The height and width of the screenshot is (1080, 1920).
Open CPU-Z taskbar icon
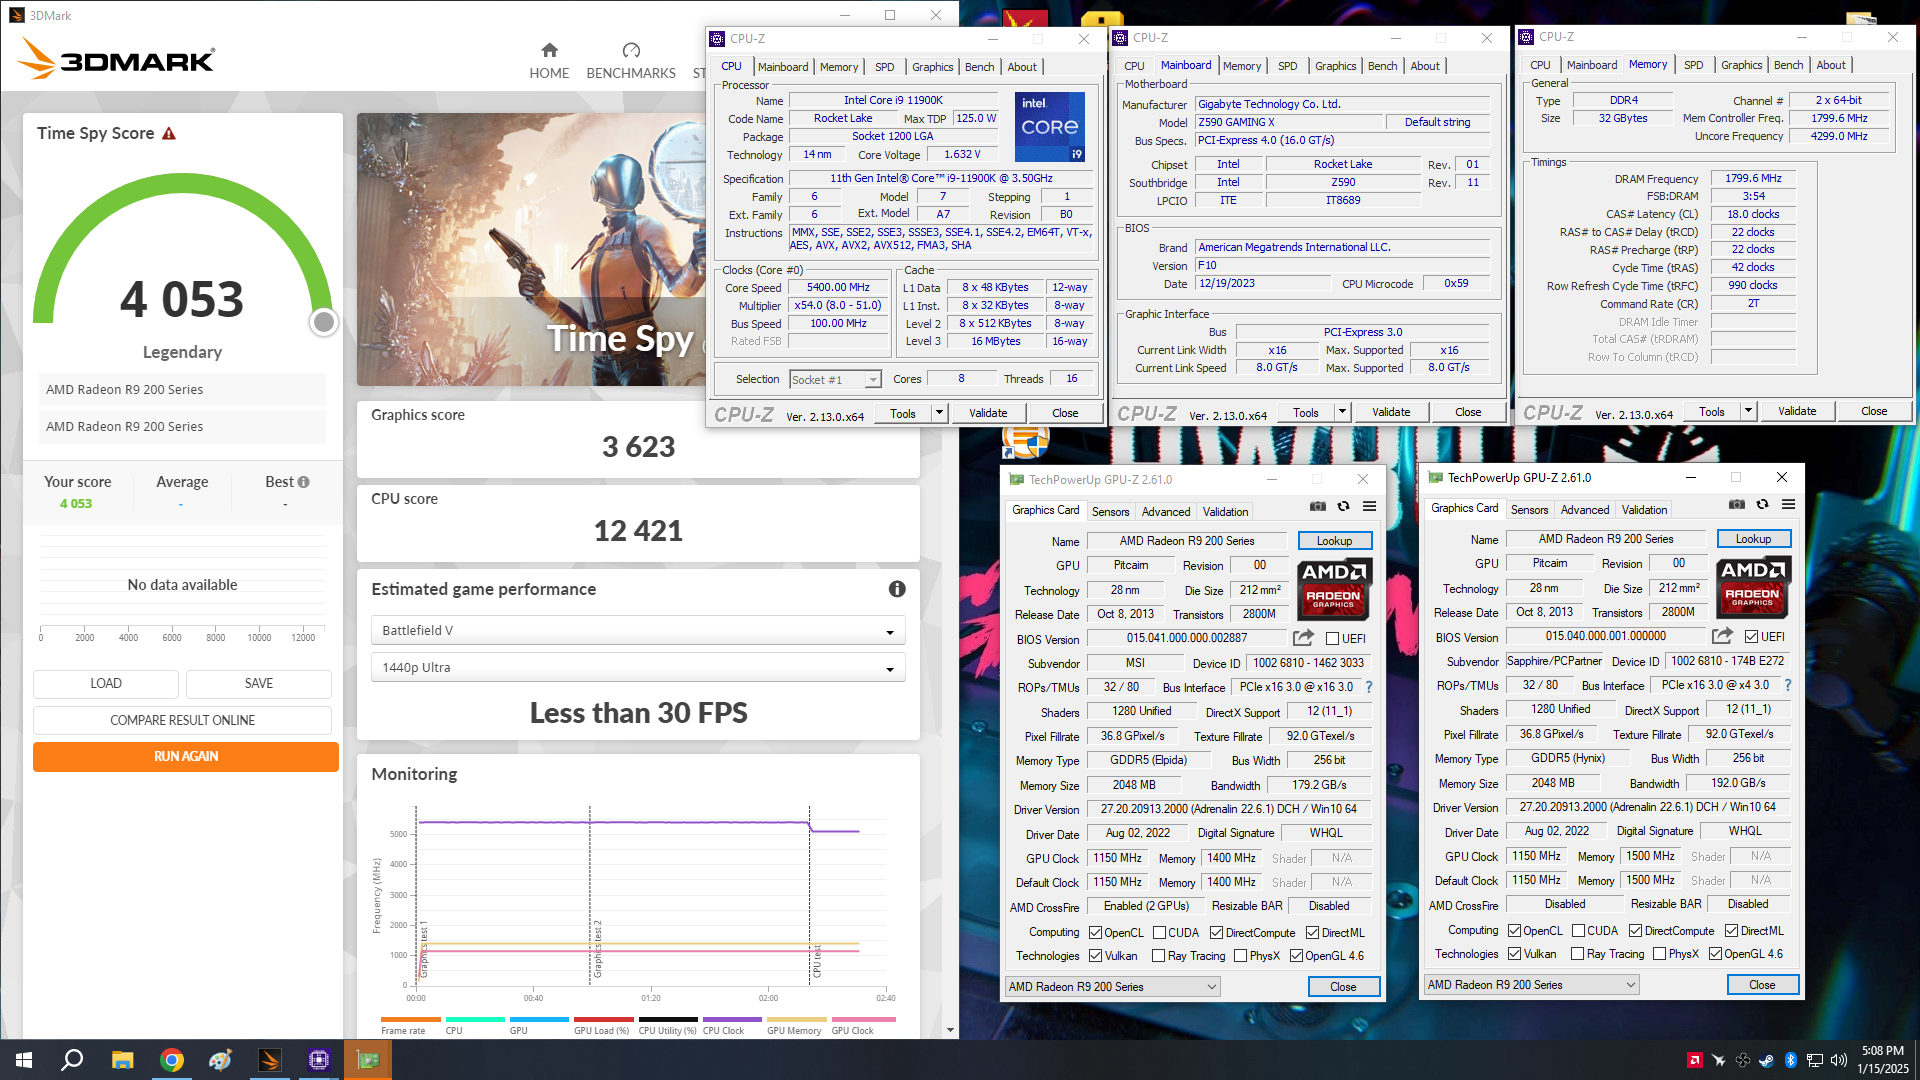319,1060
